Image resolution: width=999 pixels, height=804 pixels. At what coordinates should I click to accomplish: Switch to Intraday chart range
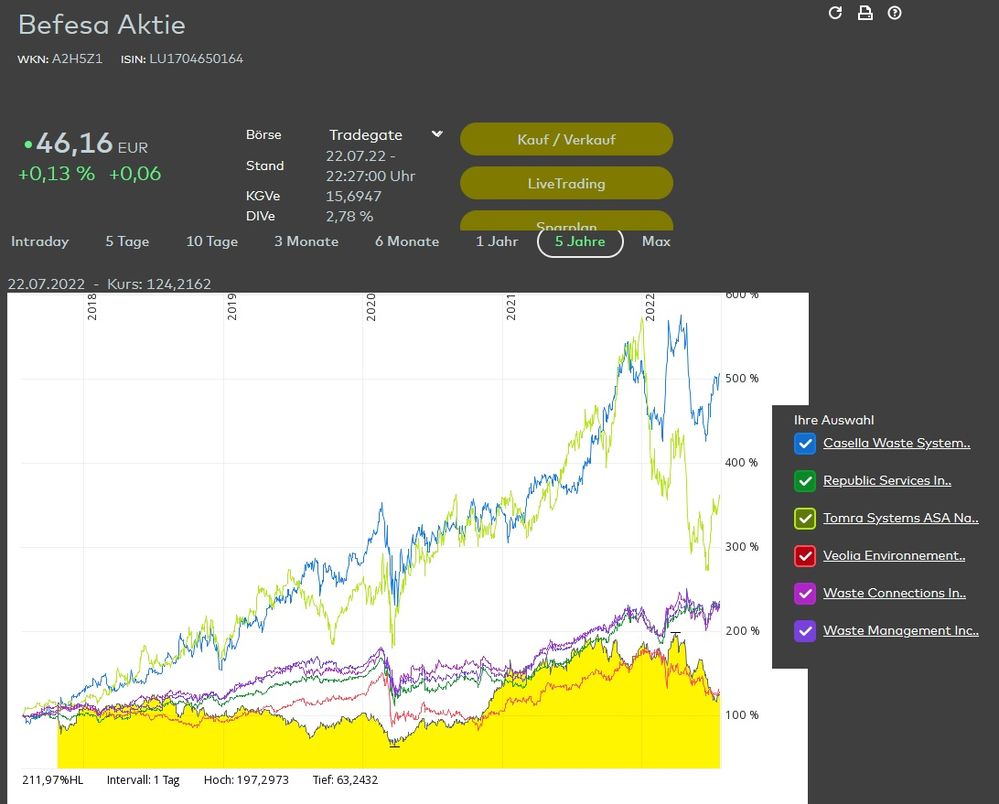coord(40,241)
